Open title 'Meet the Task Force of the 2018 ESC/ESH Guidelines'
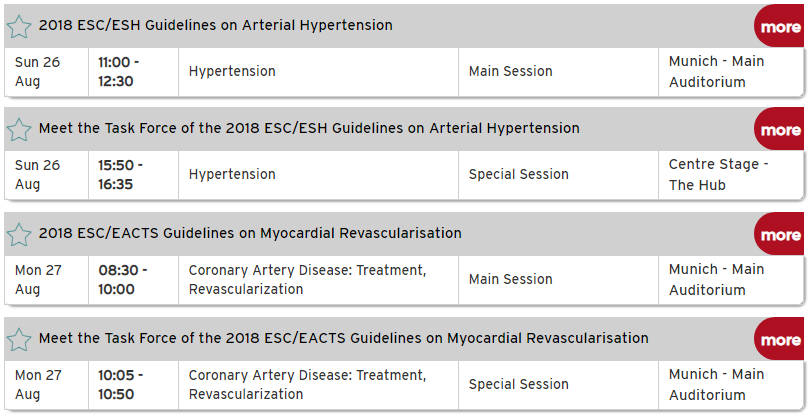 click(309, 128)
